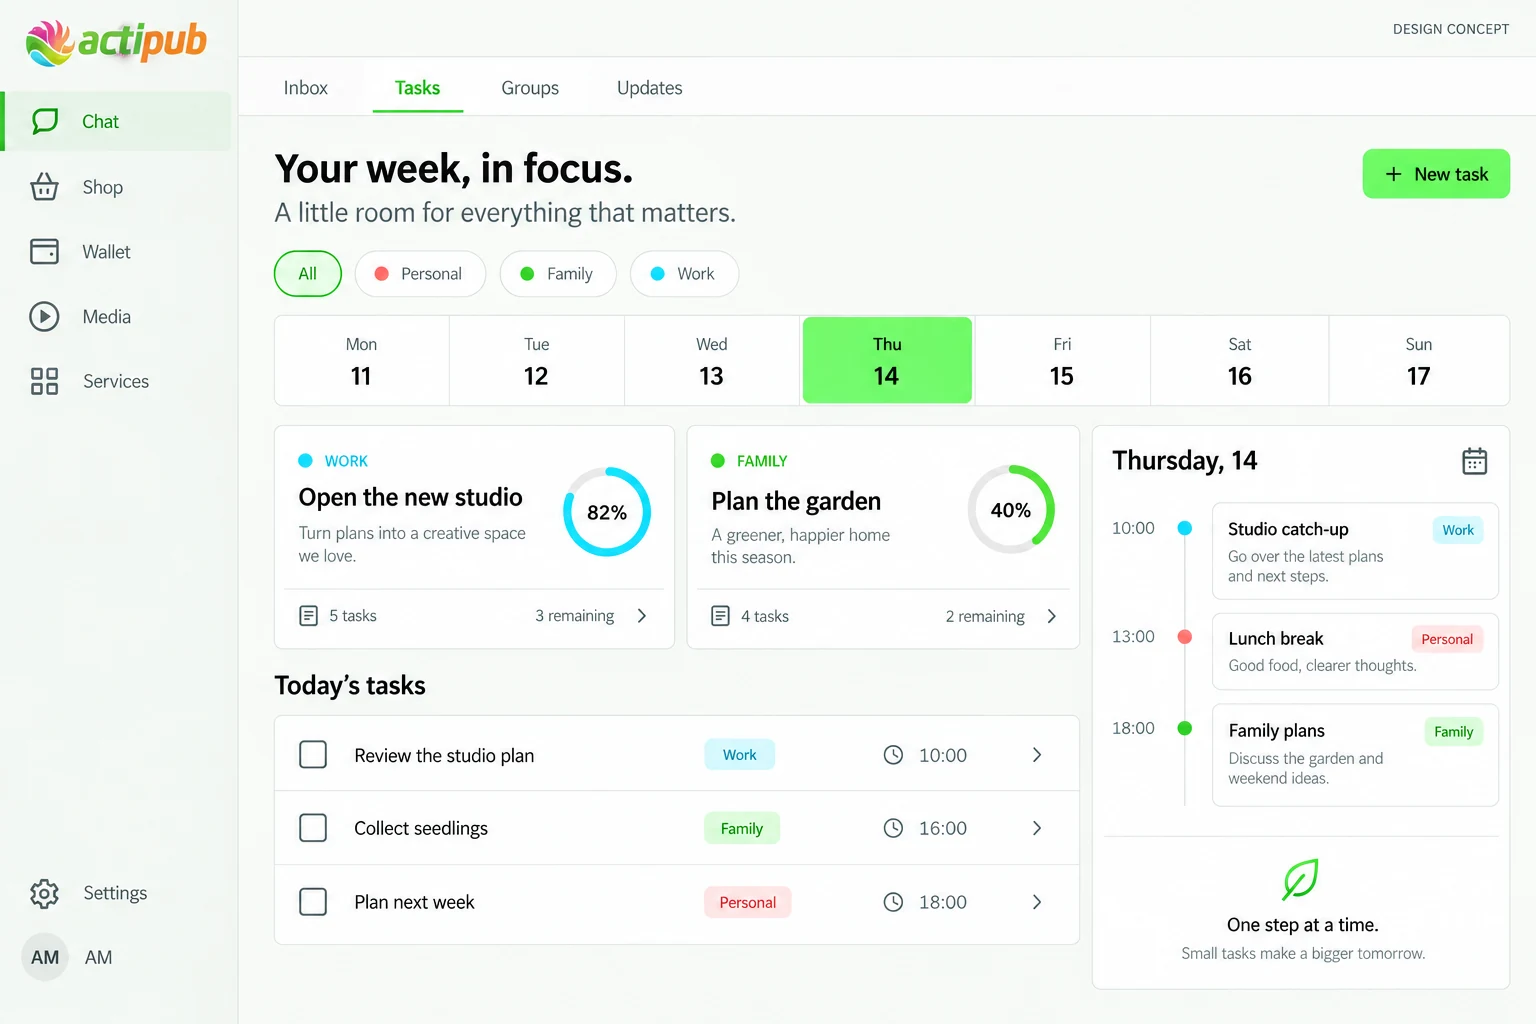Expand the Plan the garden card chevron
The height and width of the screenshot is (1024, 1536).
coord(1051,616)
